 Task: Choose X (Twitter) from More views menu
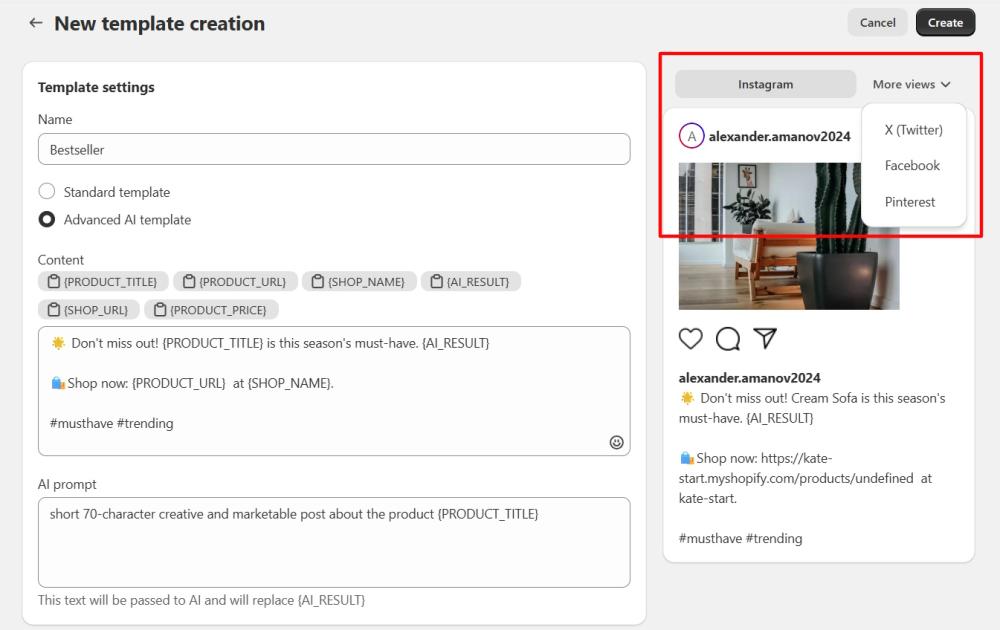[913, 130]
